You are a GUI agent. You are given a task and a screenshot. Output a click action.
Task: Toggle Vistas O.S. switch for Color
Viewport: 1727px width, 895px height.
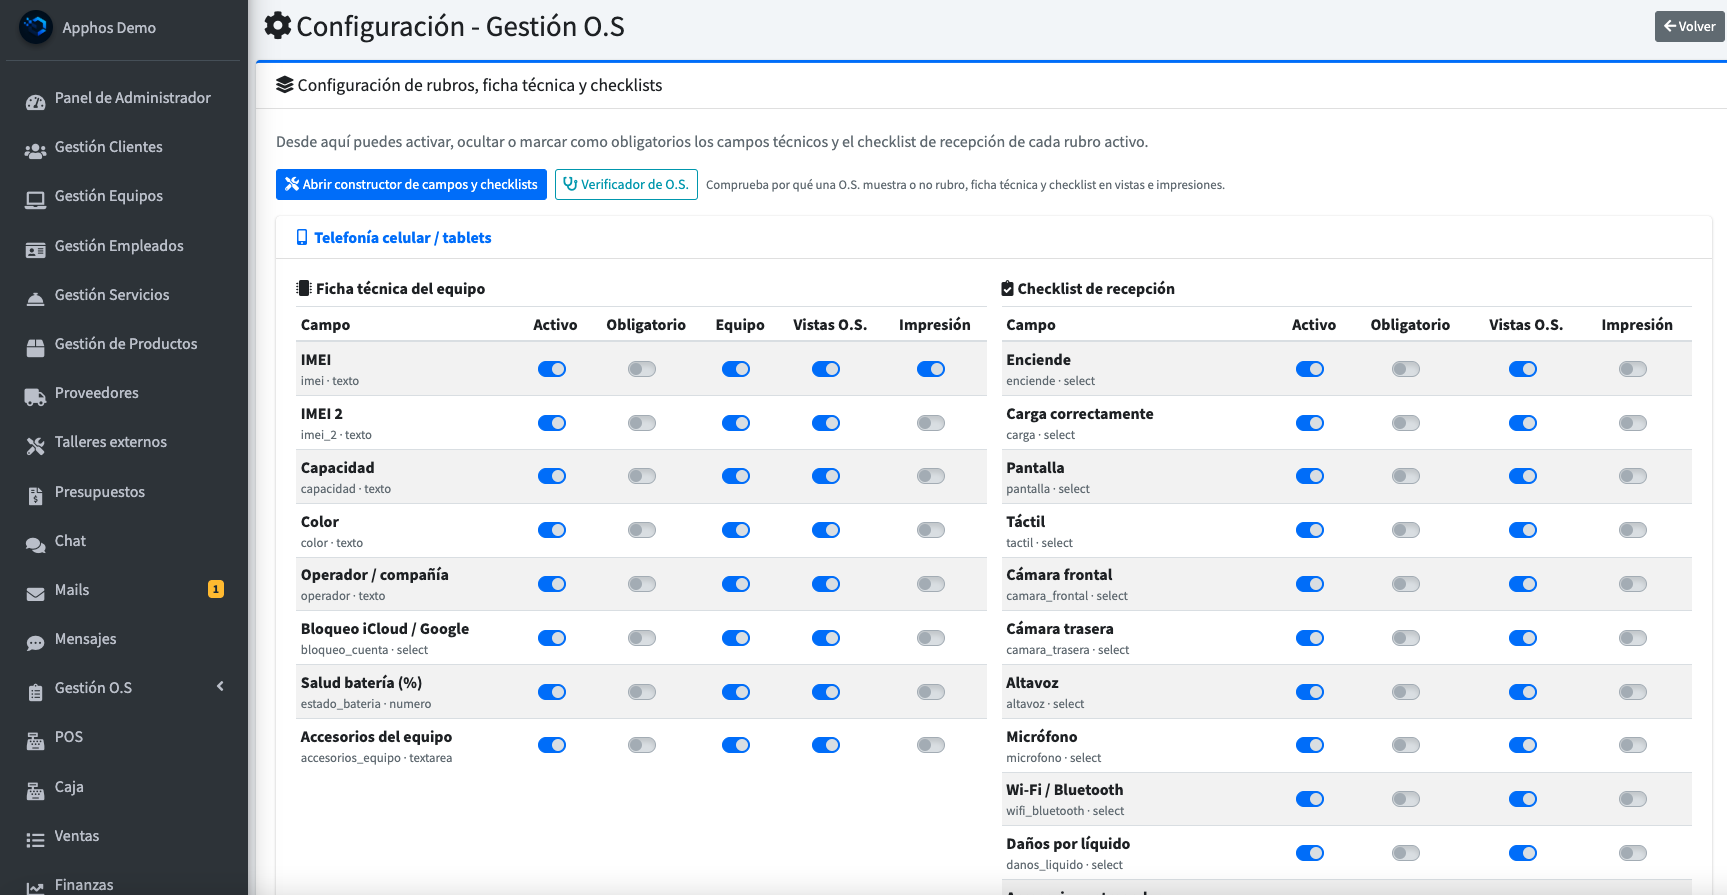pyautogui.click(x=826, y=530)
